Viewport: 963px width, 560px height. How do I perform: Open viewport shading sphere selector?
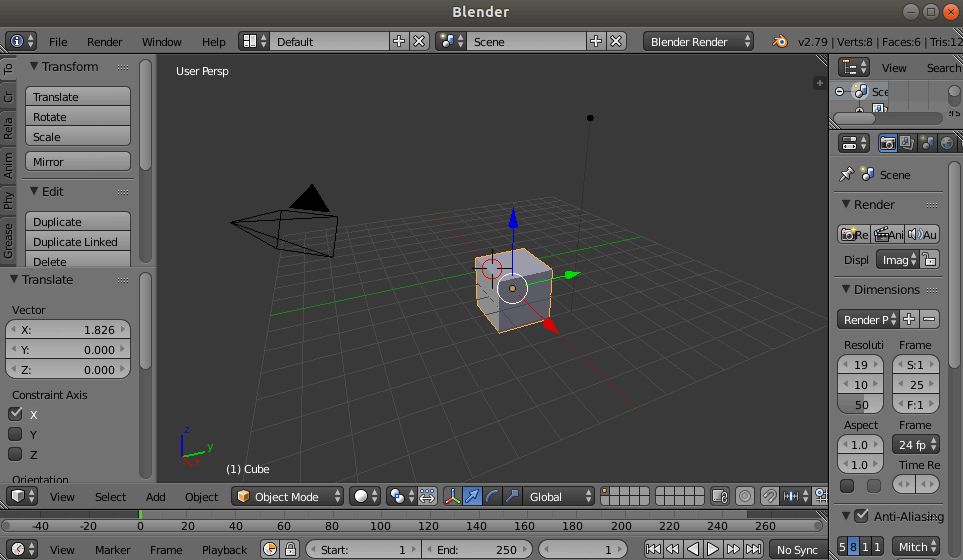click(x=365, y=496)
